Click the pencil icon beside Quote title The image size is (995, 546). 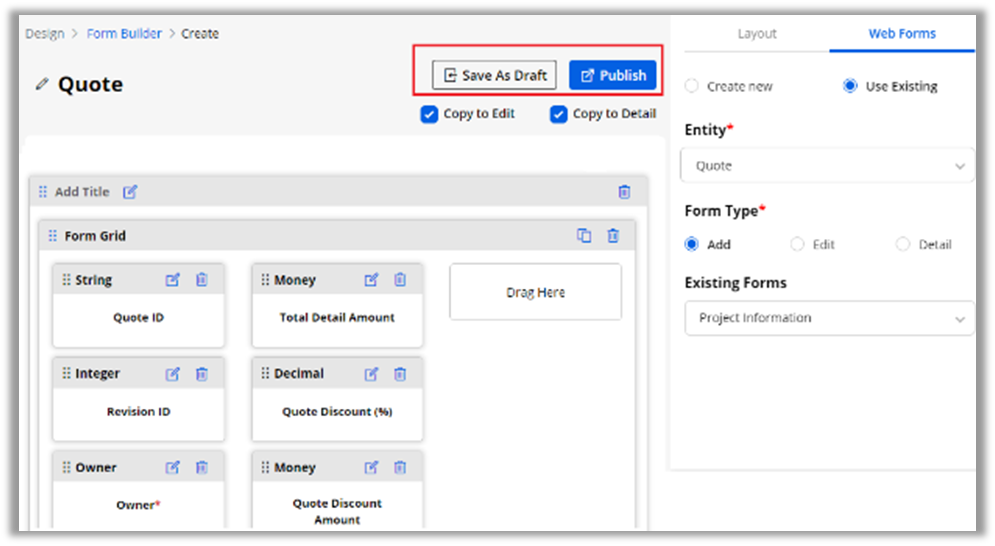tap(41, 85)
